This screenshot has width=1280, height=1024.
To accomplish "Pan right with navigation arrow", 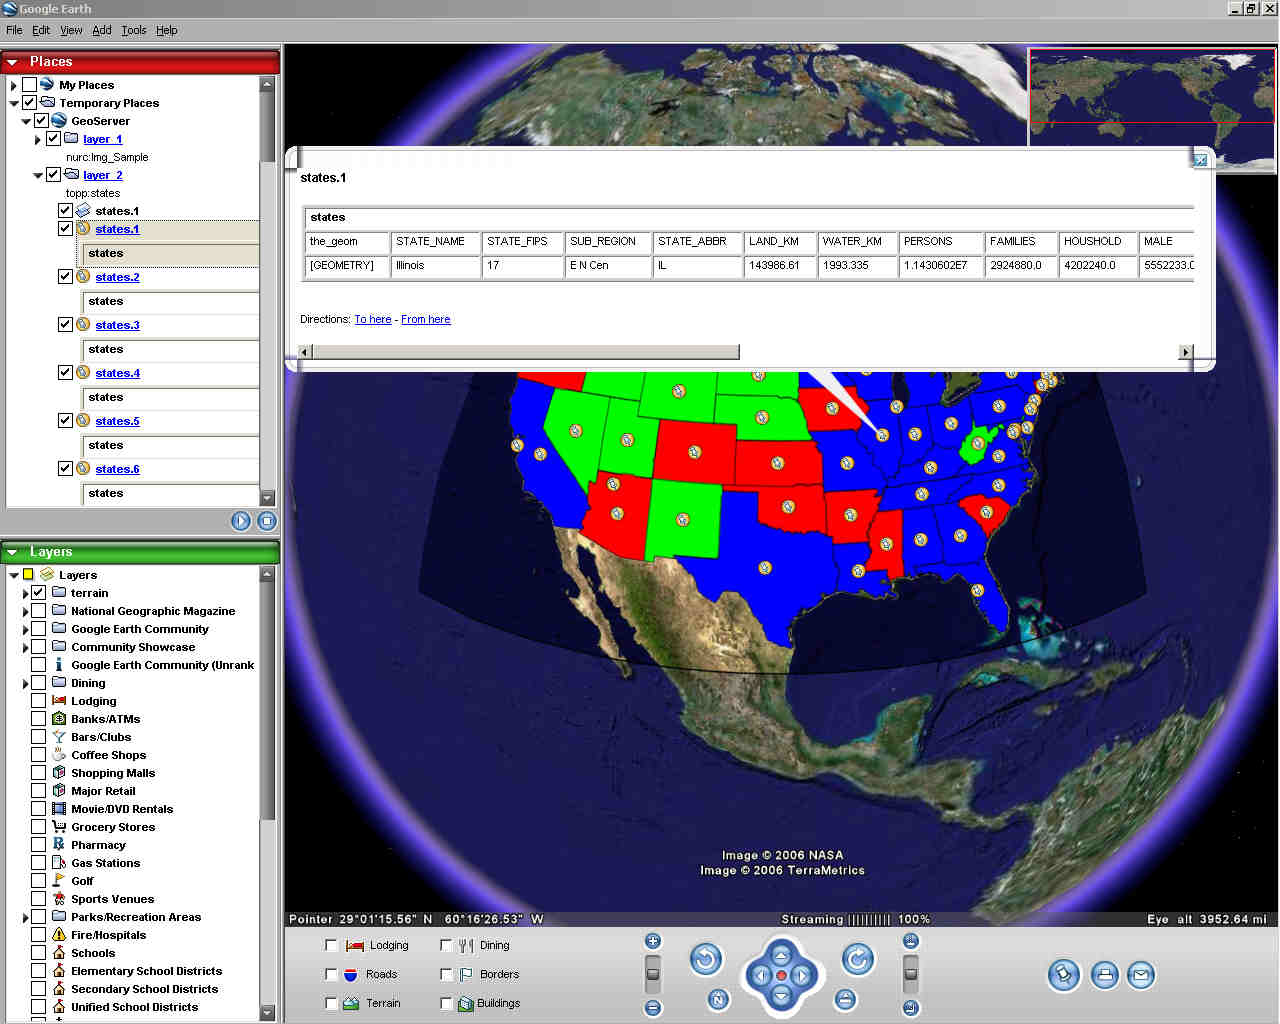I will click(802, 975).
